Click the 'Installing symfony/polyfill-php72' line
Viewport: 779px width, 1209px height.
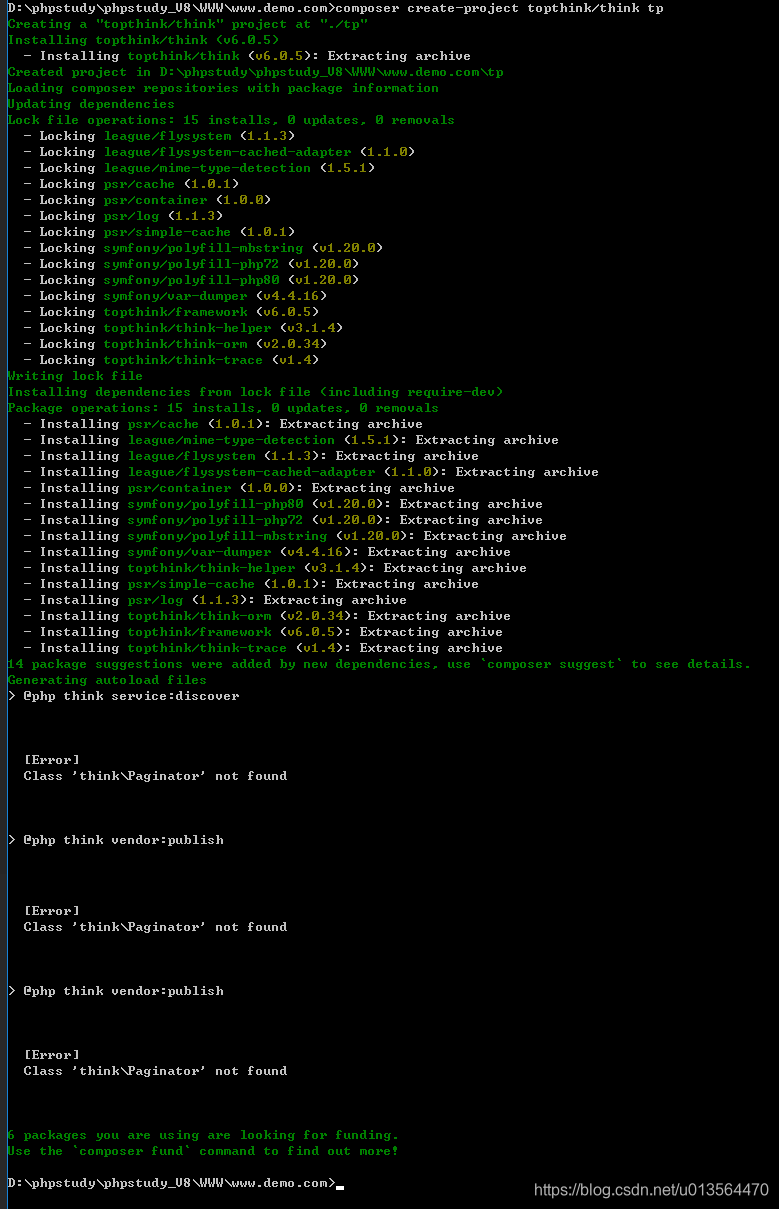click(283, 520)
